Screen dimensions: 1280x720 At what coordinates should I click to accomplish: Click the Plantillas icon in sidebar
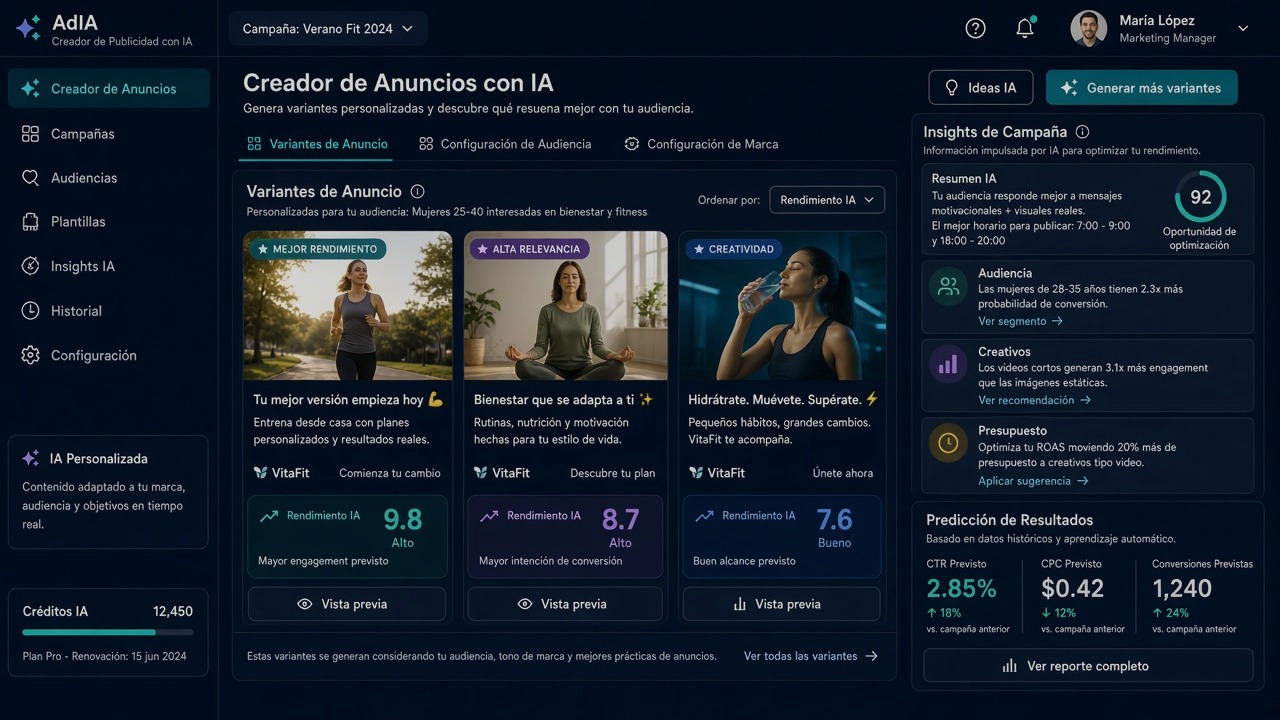tap(30, 222)
